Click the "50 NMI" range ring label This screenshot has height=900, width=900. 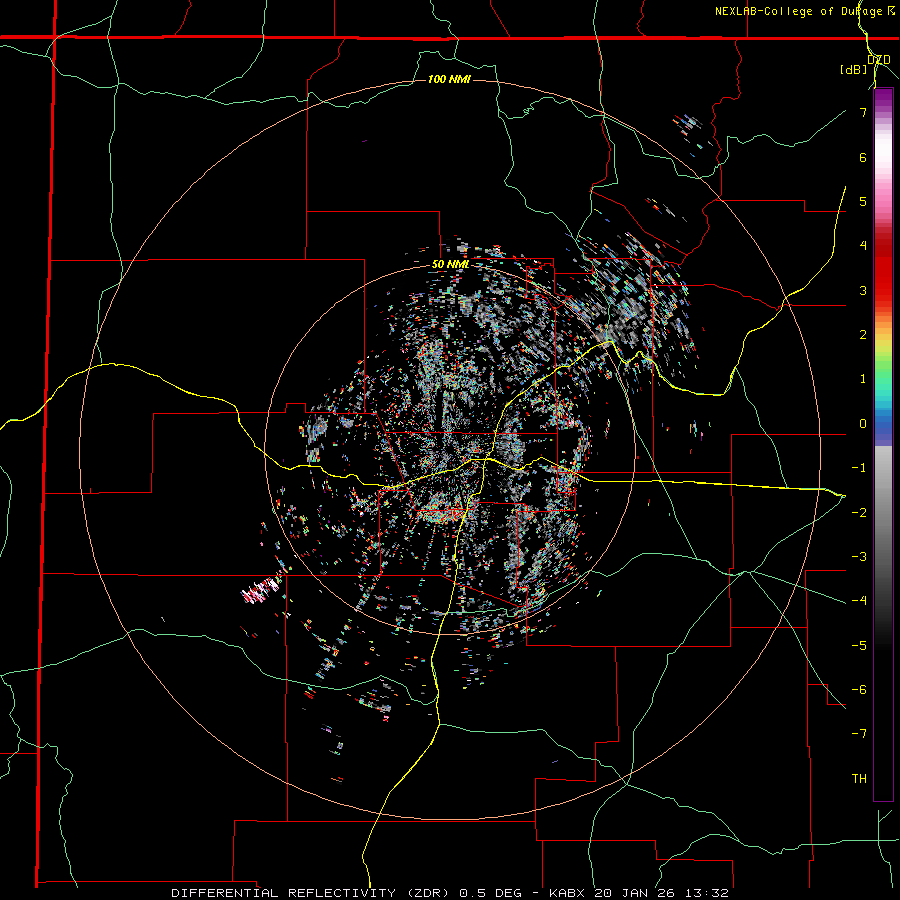[451, 265]
